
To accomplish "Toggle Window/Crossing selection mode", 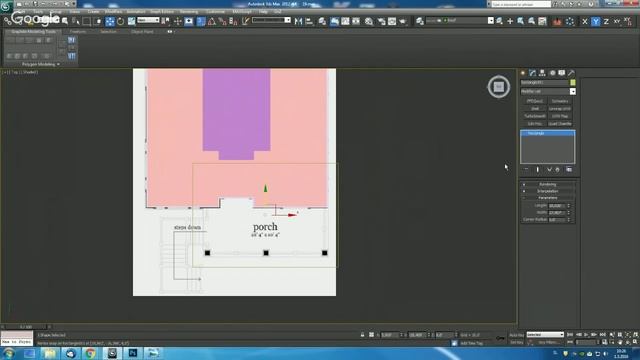I will coord(98,21).
